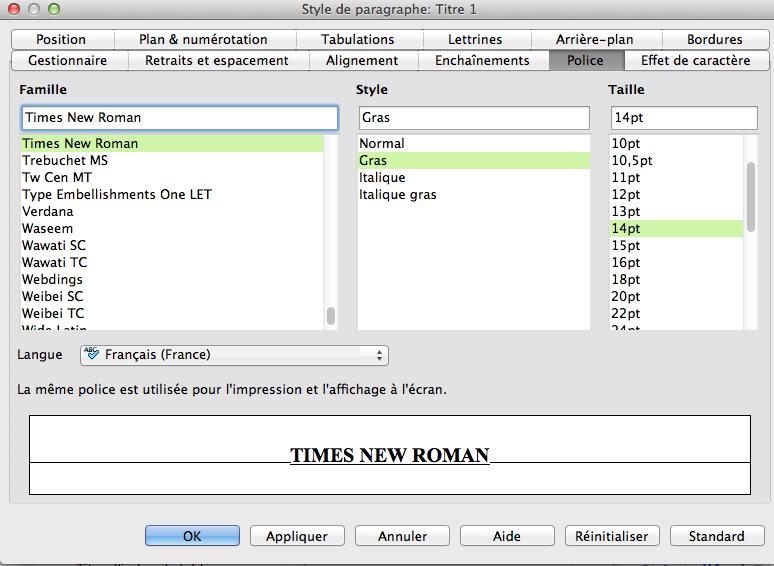Click the spellcheck icon in Langue dropdown
Screen dimensions: 774x566
(x=91, y=353)
